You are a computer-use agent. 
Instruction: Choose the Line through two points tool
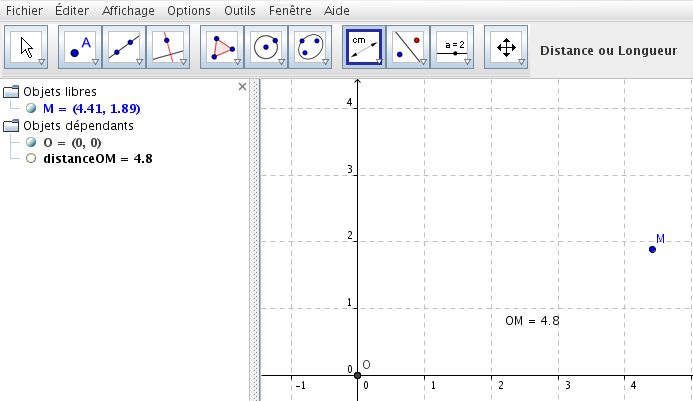click(x=124, y=47)
